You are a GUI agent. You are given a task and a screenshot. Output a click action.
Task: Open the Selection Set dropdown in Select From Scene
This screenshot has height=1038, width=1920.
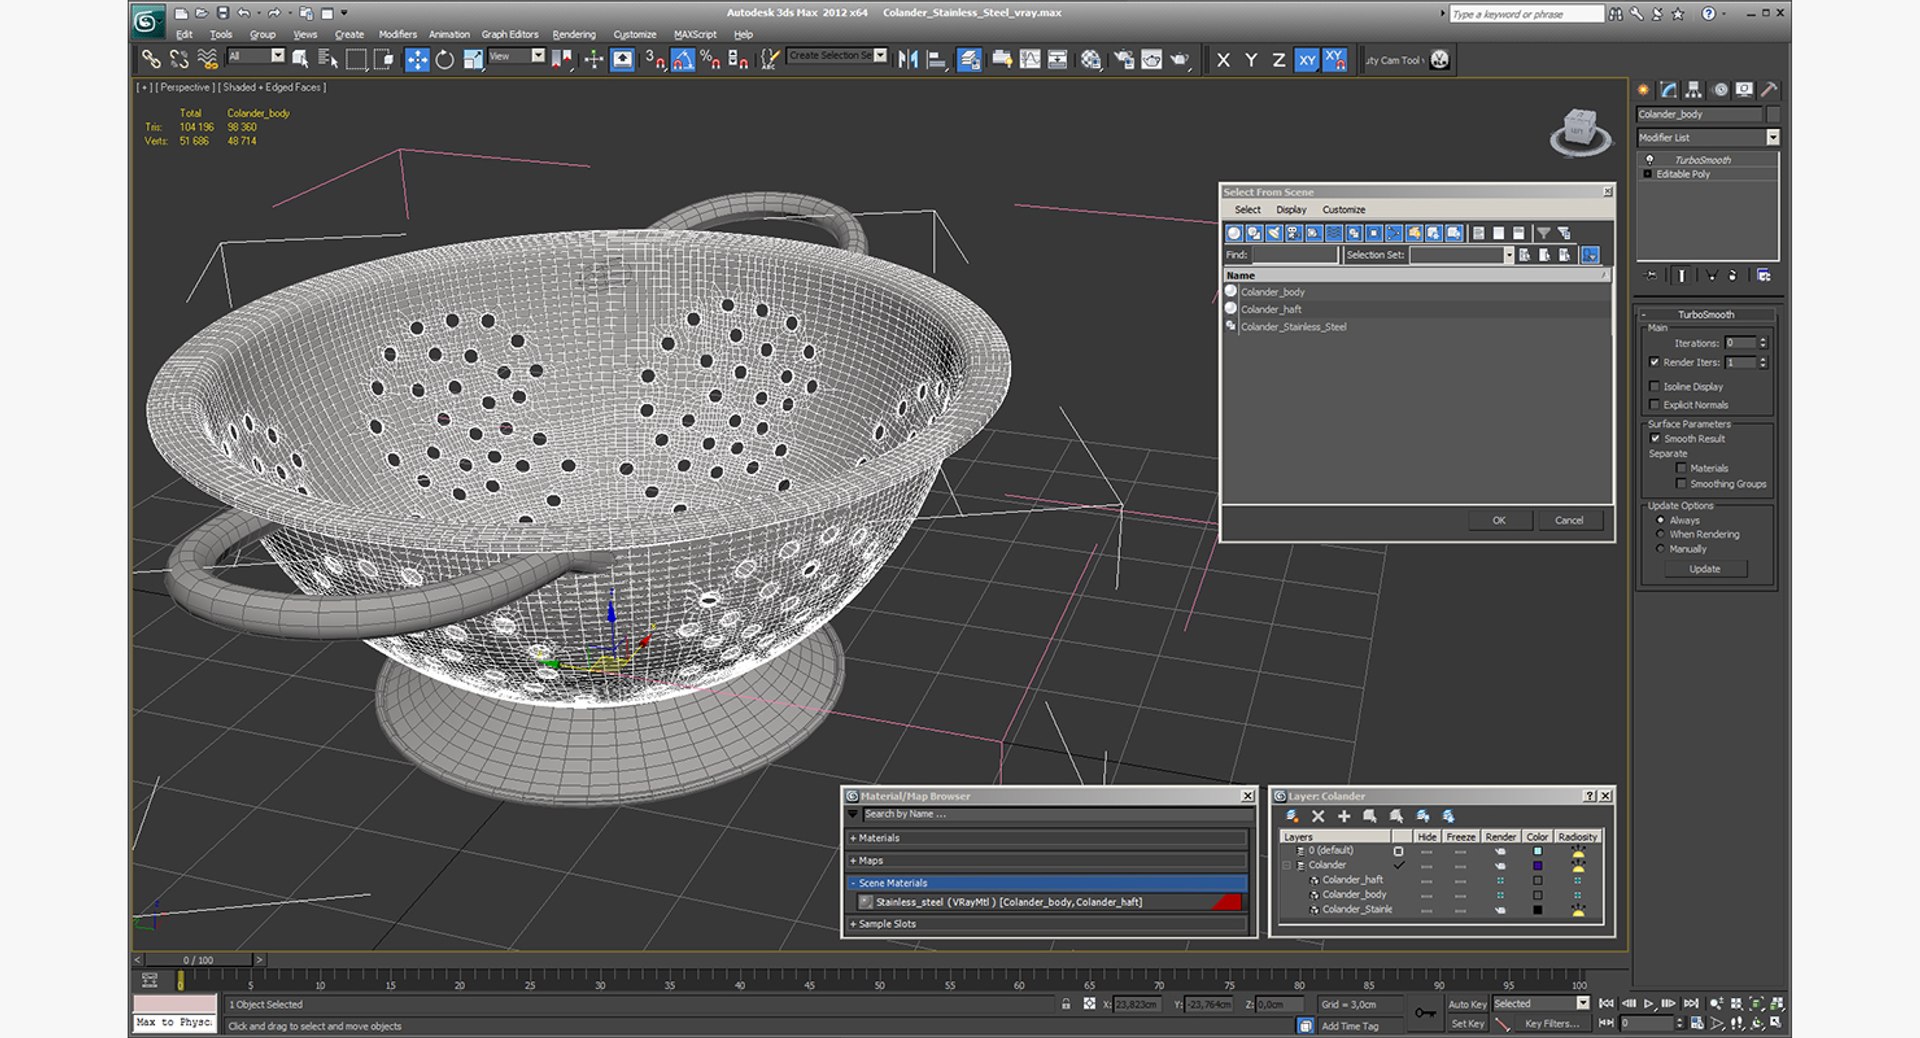[1509, 255]
